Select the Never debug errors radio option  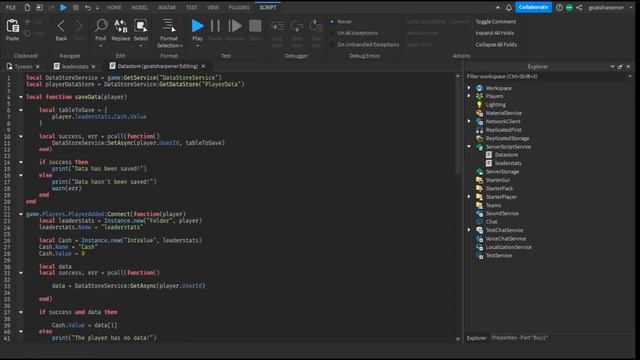click(x=332, y=22)
